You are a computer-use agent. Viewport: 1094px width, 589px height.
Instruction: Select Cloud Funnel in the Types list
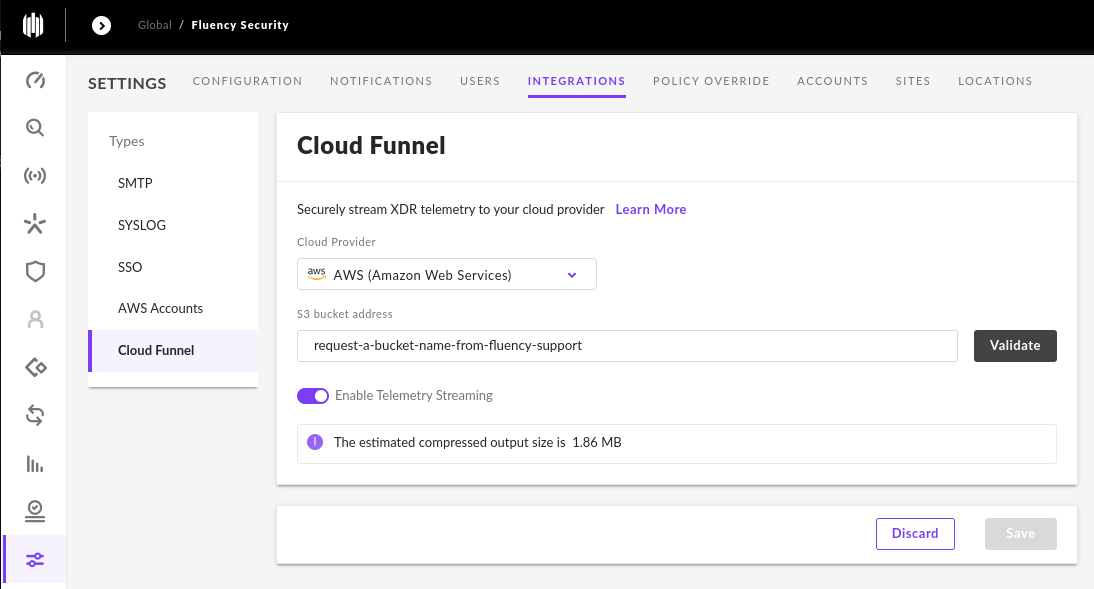(x=173, y=350)
